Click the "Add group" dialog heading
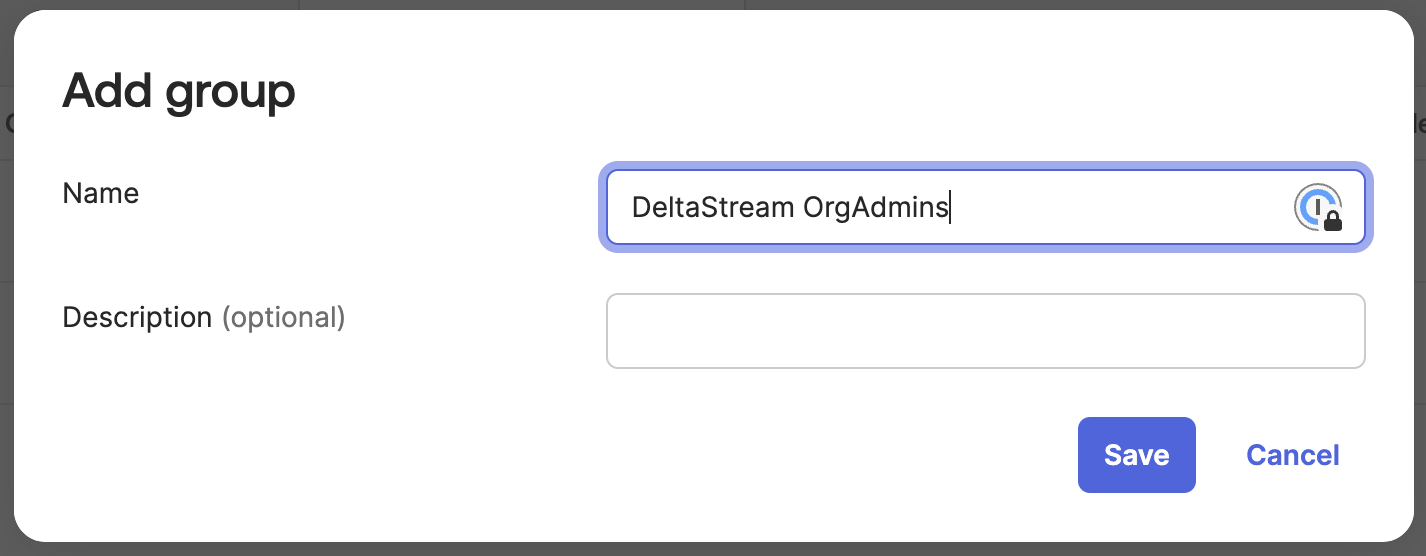The height and width of the screenshot is (556, 1426). point(179,92)
